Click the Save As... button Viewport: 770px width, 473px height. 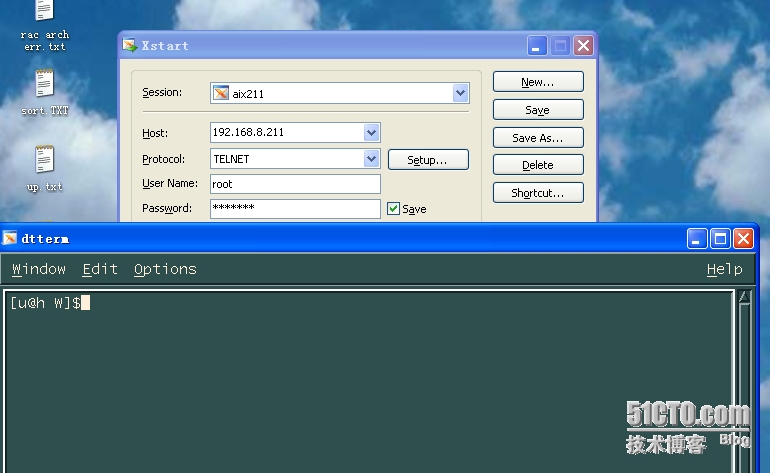tap(538, 138)
